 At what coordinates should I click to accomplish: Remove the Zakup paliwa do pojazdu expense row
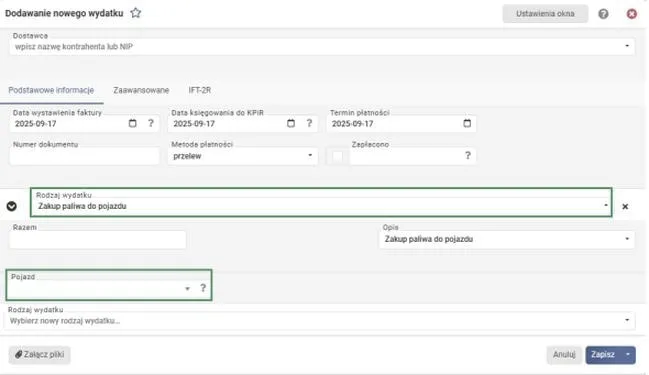(625, 206)
